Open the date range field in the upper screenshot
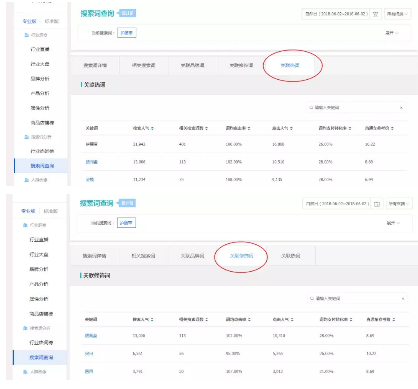This screenshot has width=418, height=389. [x=336, y=14]
